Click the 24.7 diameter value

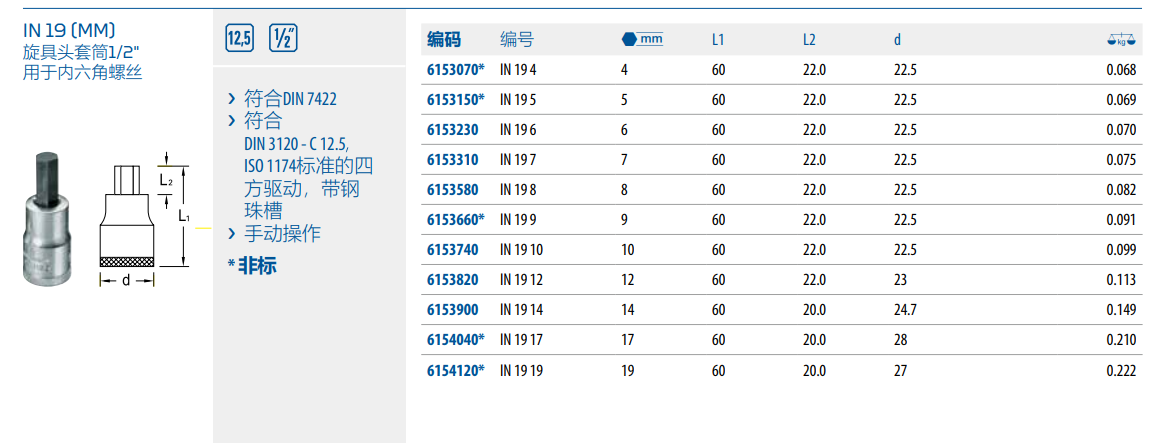pyautogui.click(x=906, y=310)
